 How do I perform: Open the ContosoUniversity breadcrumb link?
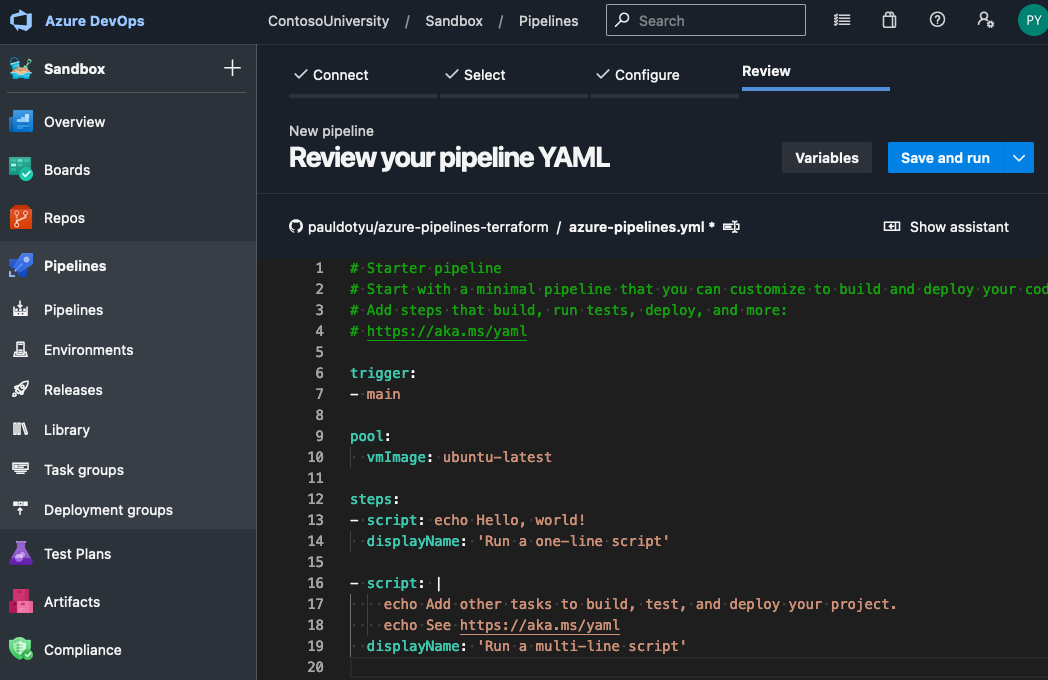click(x=328, y=21)
